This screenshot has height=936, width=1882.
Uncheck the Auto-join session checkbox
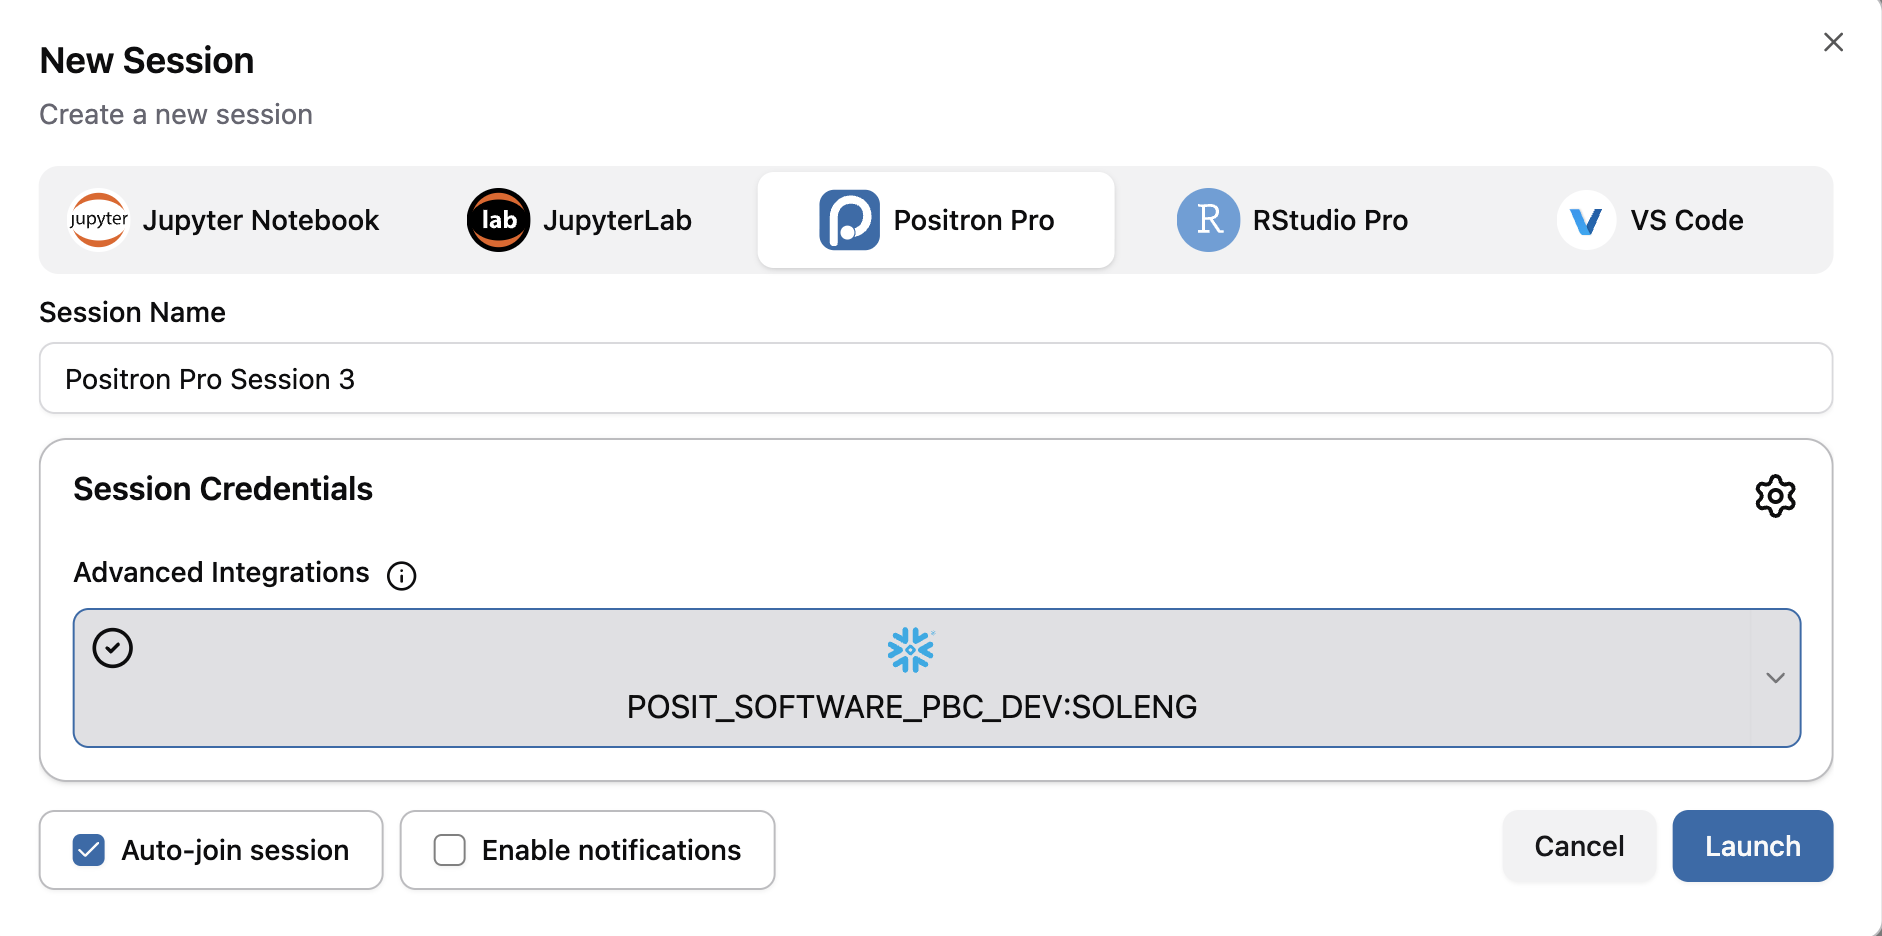[x=89, y=850]
